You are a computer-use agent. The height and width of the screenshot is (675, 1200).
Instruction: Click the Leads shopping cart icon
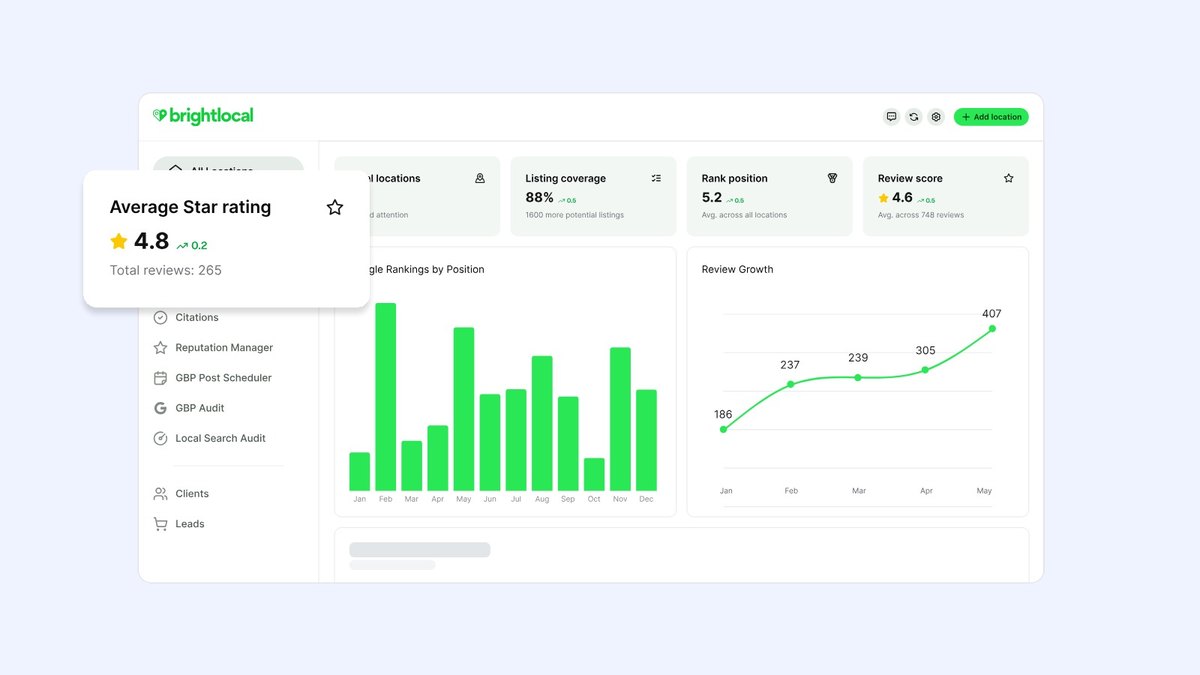click(160, 524)
